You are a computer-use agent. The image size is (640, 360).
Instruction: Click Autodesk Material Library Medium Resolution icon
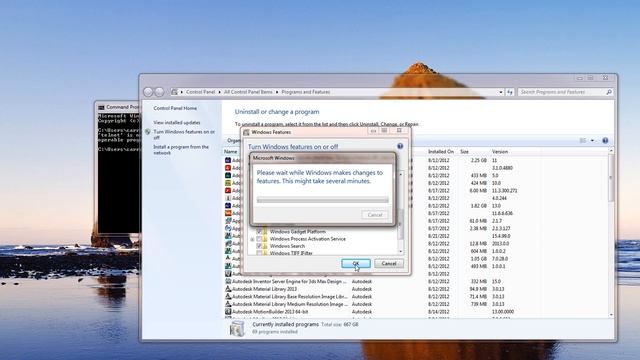[x=228, y=304]
